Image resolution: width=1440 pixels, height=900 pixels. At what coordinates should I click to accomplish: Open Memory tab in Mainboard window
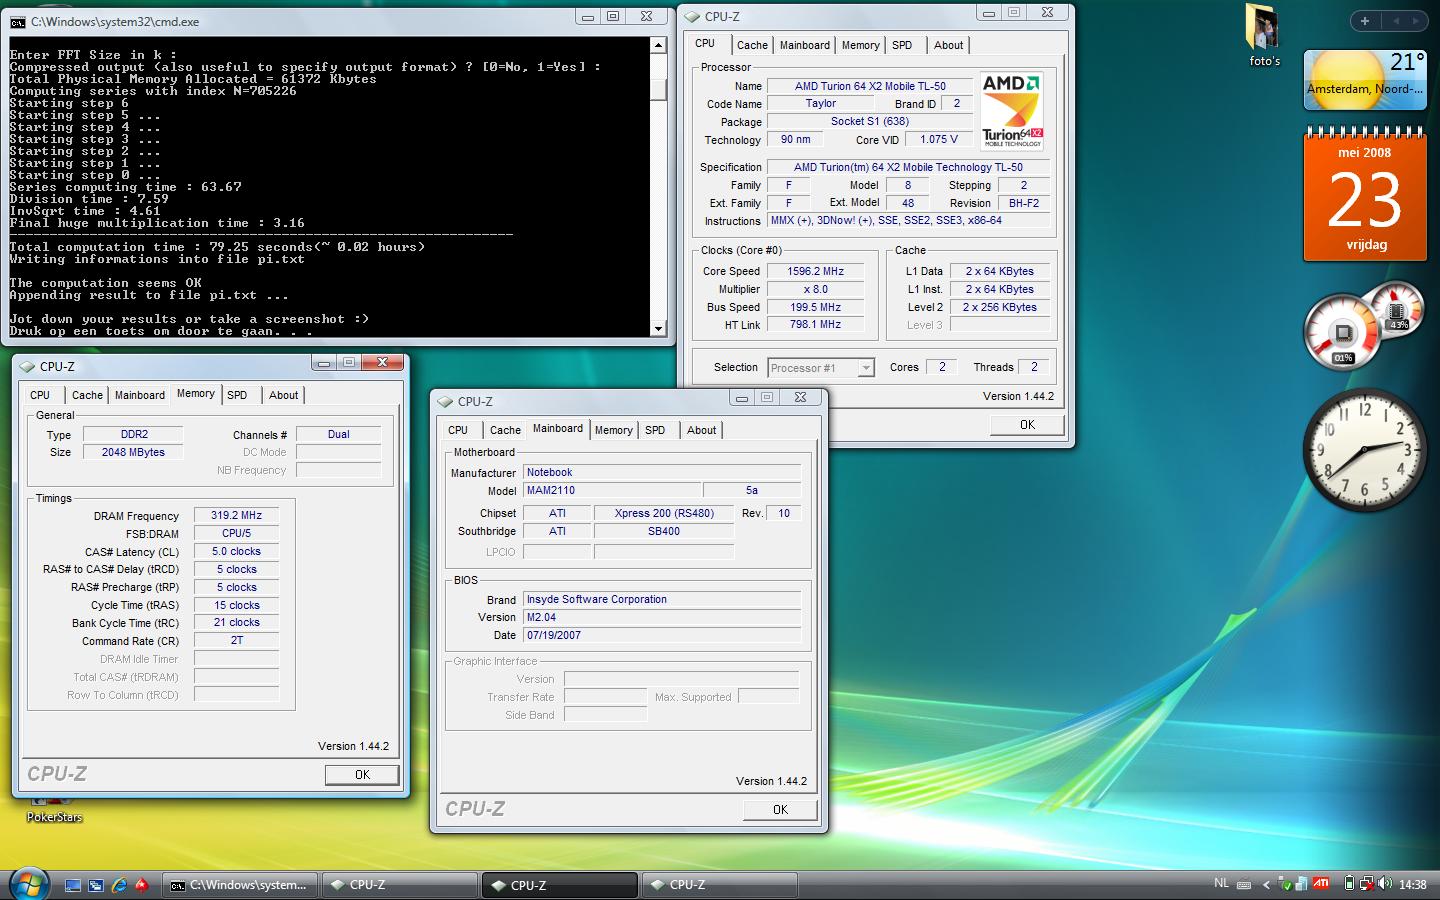pyautogui.click(x=613, y=430)
